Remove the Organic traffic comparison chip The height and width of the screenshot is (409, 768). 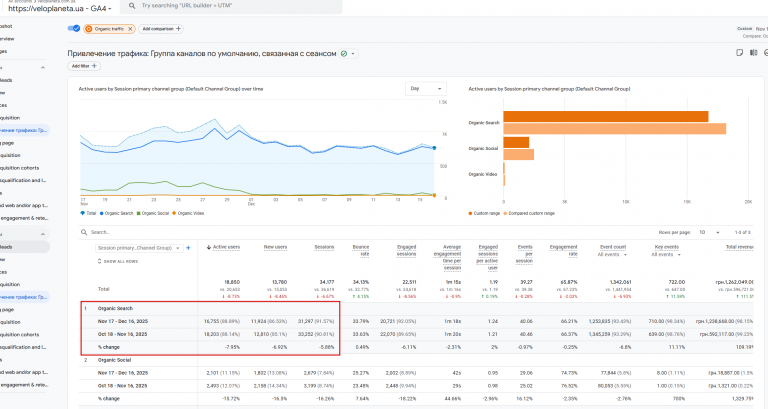coord(132,29)
